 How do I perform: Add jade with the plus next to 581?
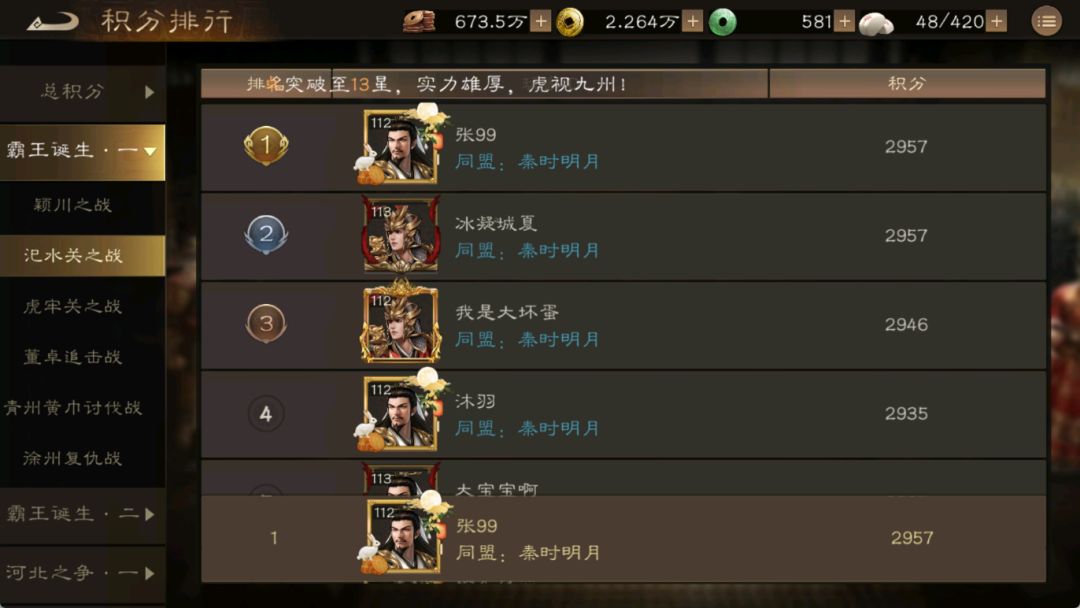pos(844,22)
